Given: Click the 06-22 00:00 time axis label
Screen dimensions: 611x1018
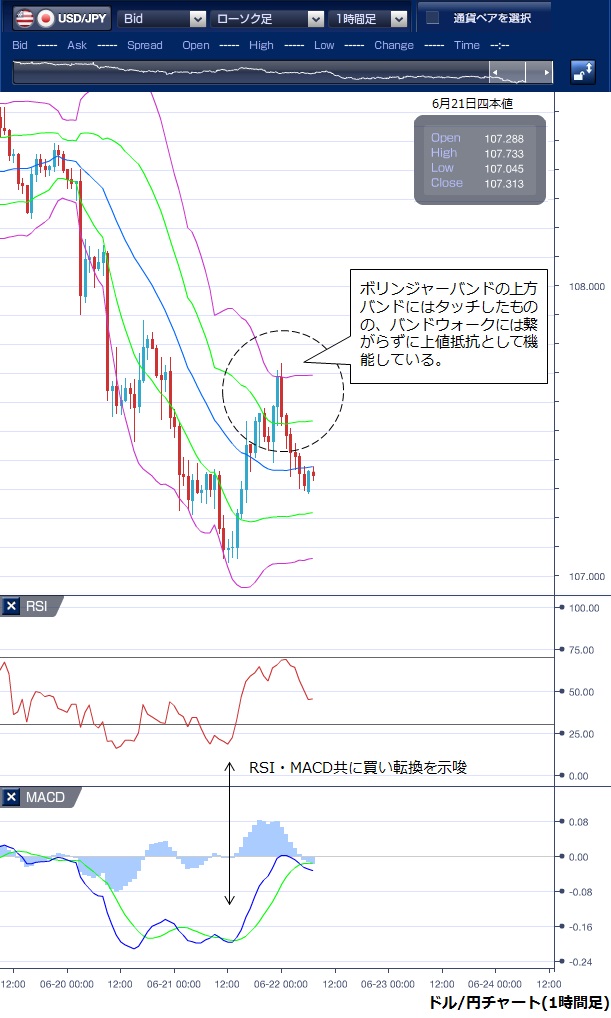Looking at the screenshot, I should (281, 984).
